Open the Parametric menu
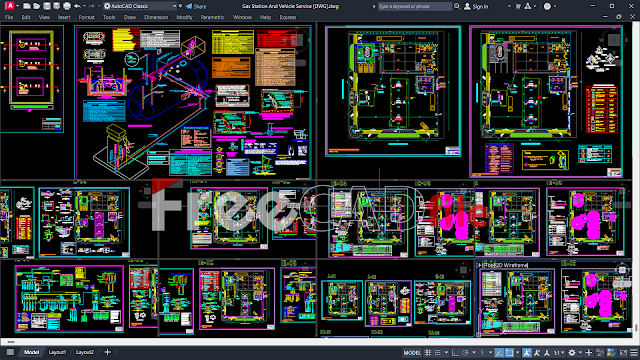 (x=212, y=17)
